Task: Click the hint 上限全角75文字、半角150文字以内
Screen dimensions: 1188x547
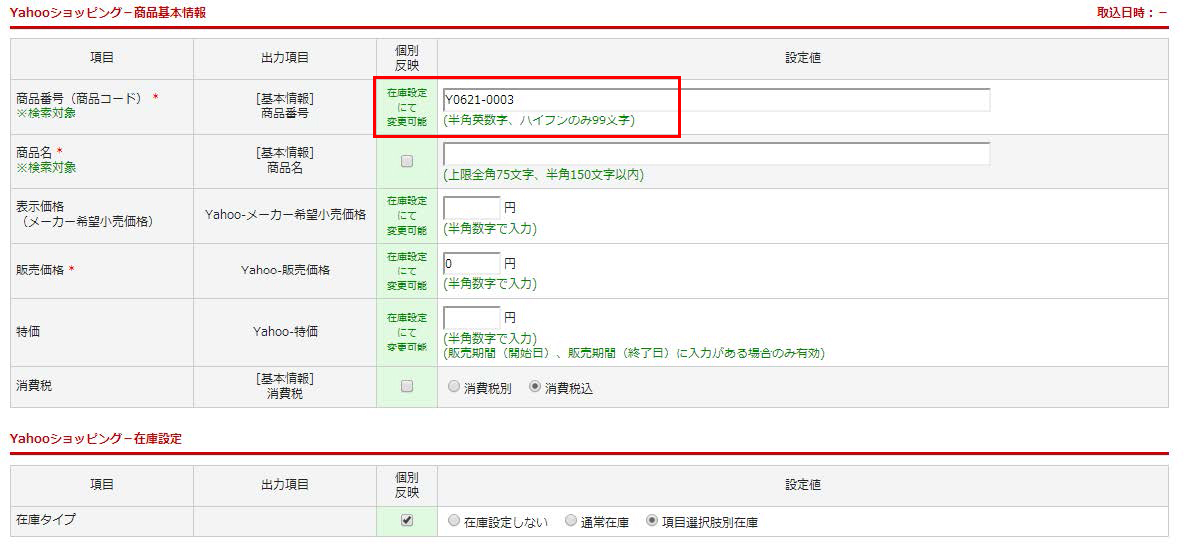Action: pyautogui.click(x=543, y=175)
